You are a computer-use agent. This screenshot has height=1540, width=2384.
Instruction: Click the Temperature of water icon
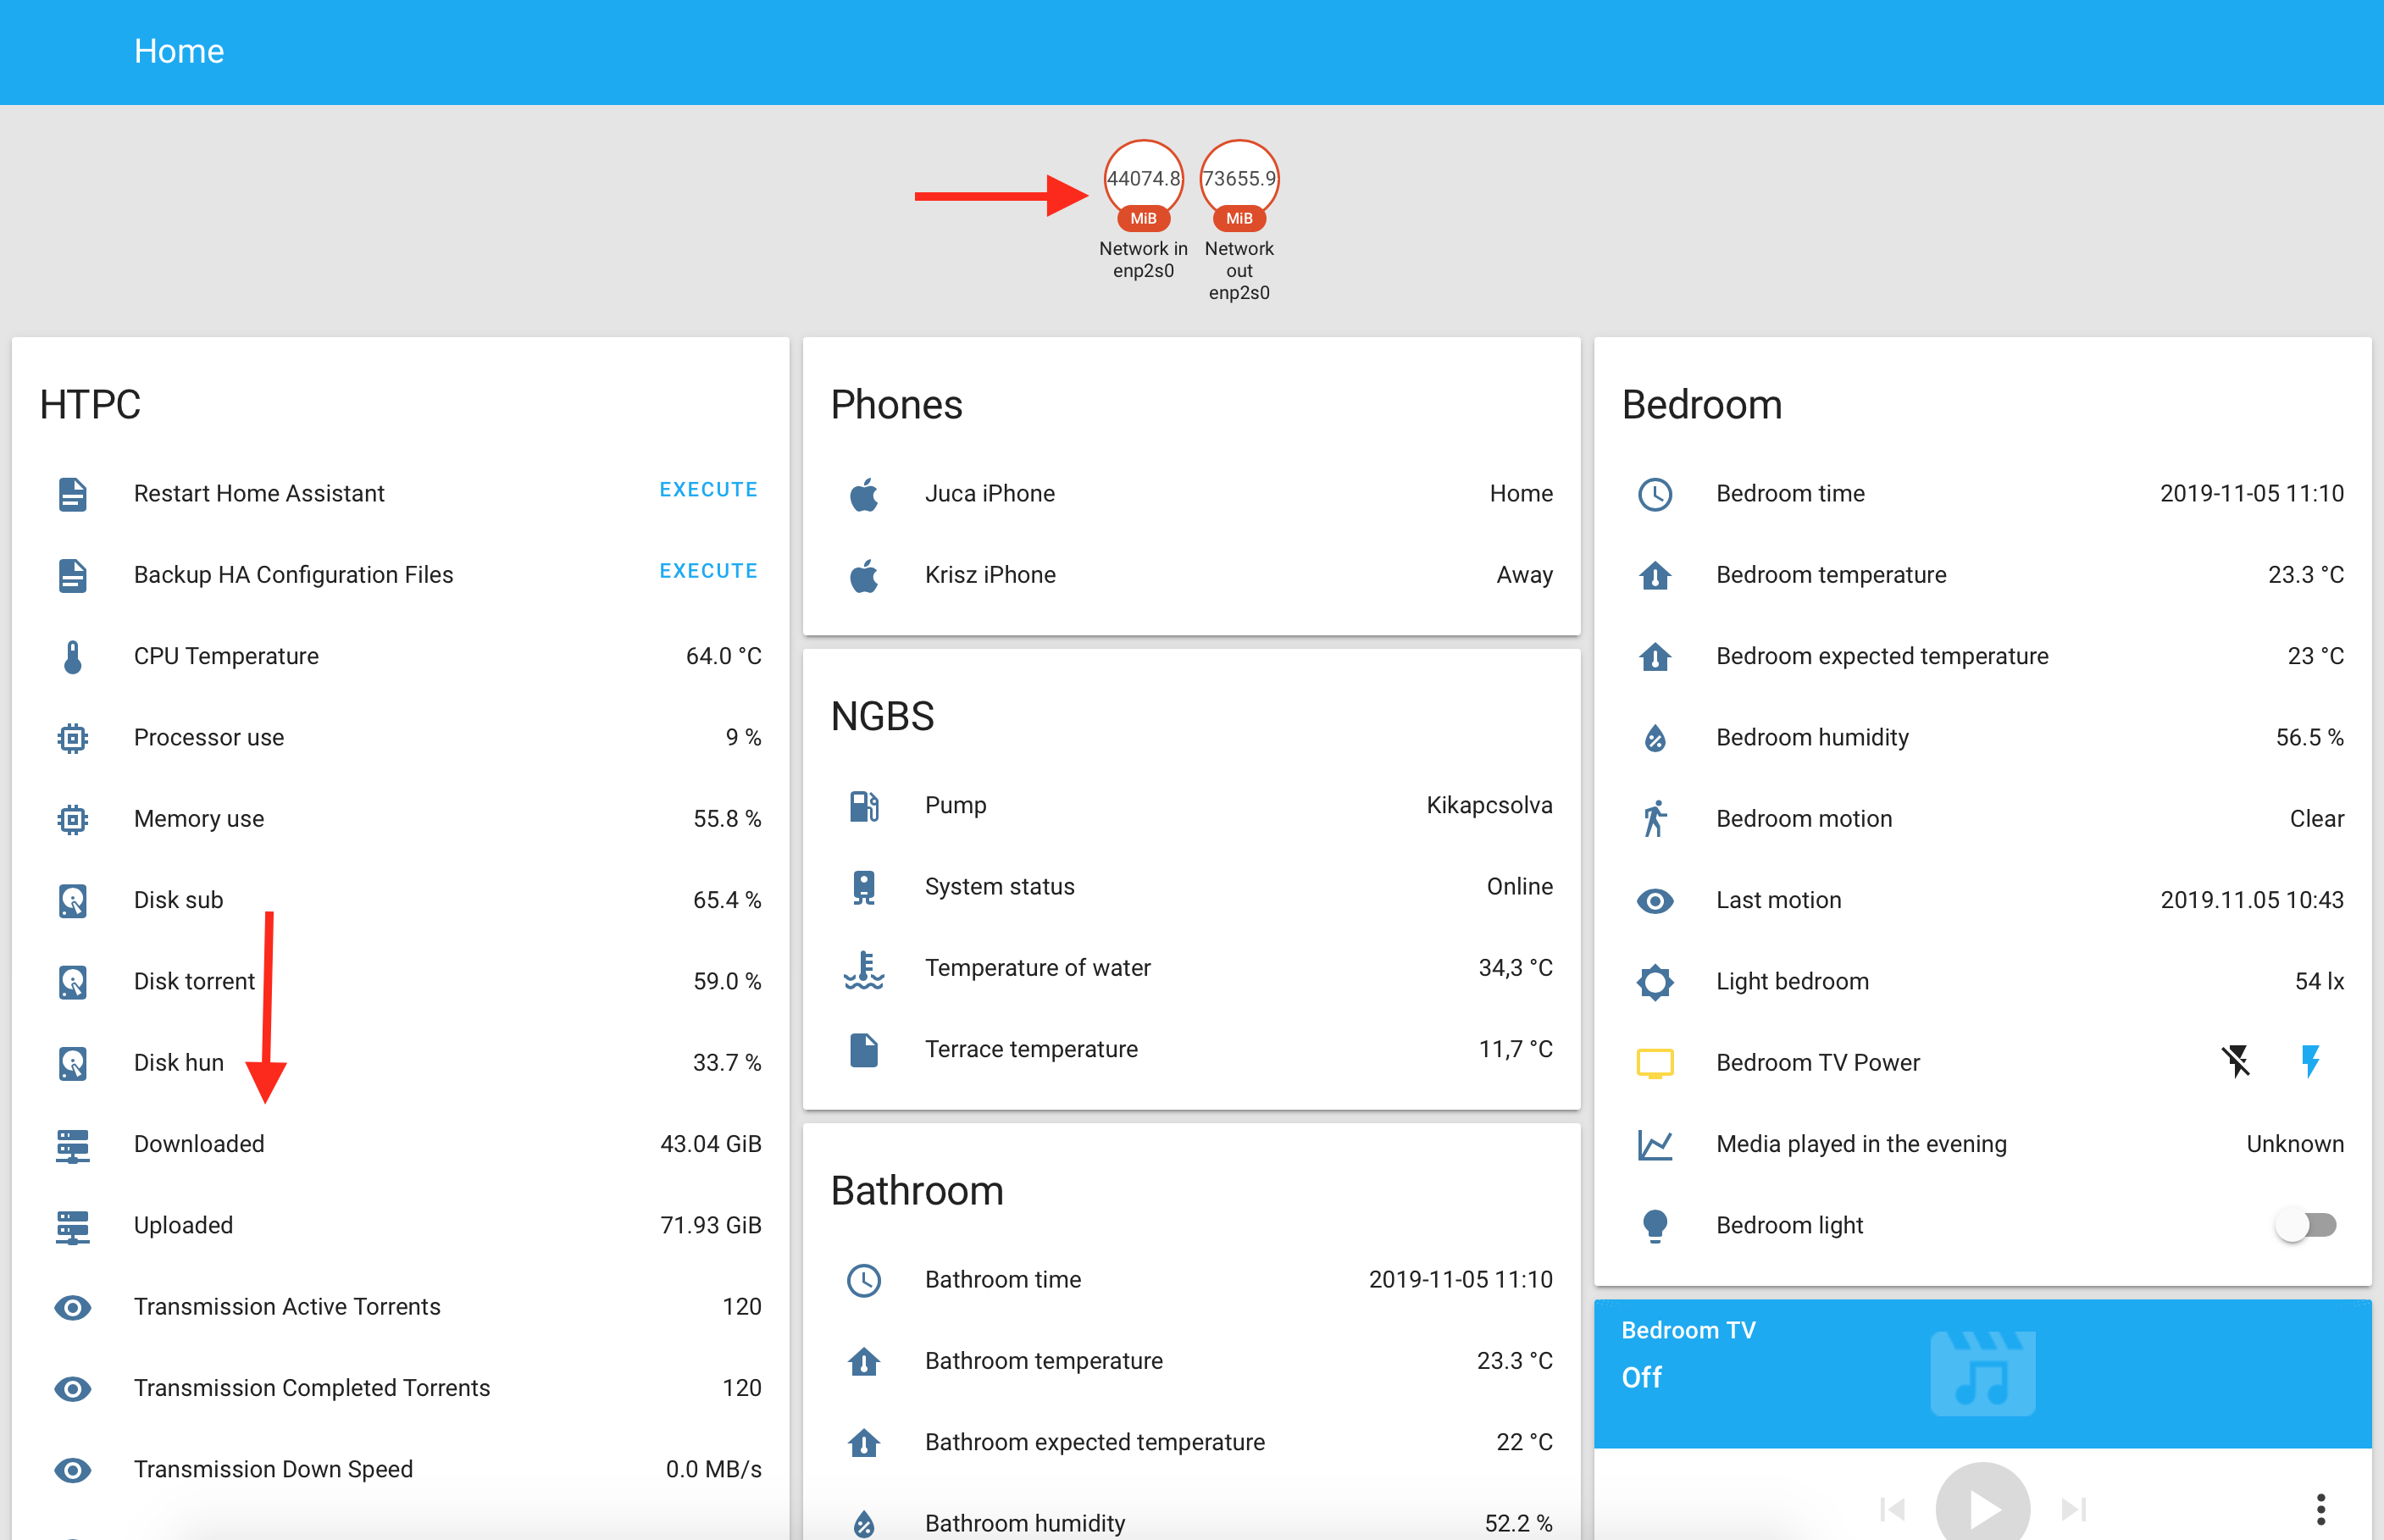point(864,969)
